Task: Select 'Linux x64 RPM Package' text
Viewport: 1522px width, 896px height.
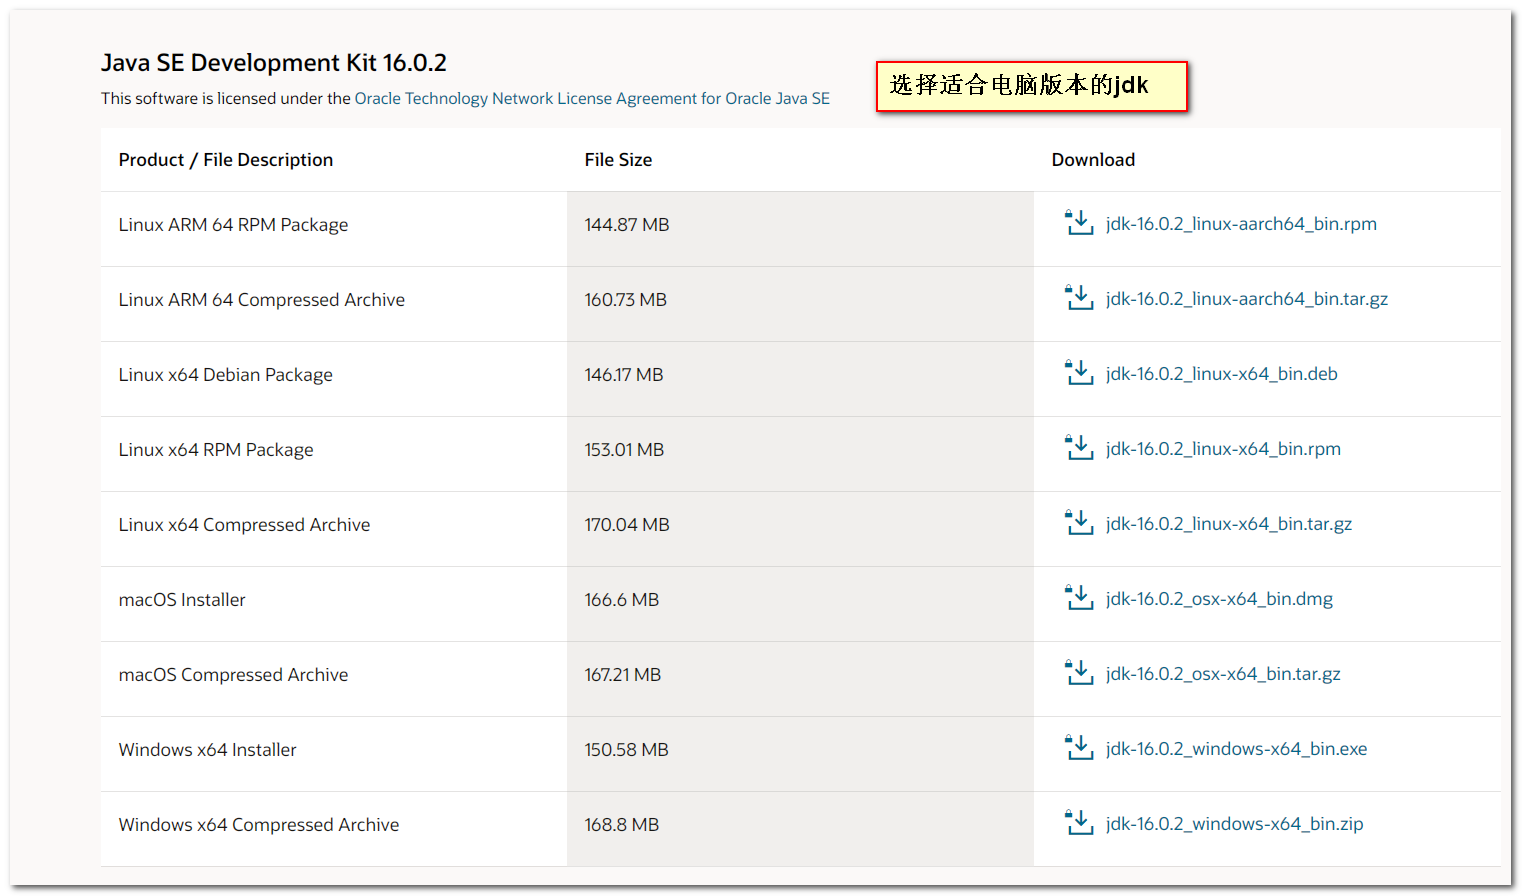Action: point(216,450)
